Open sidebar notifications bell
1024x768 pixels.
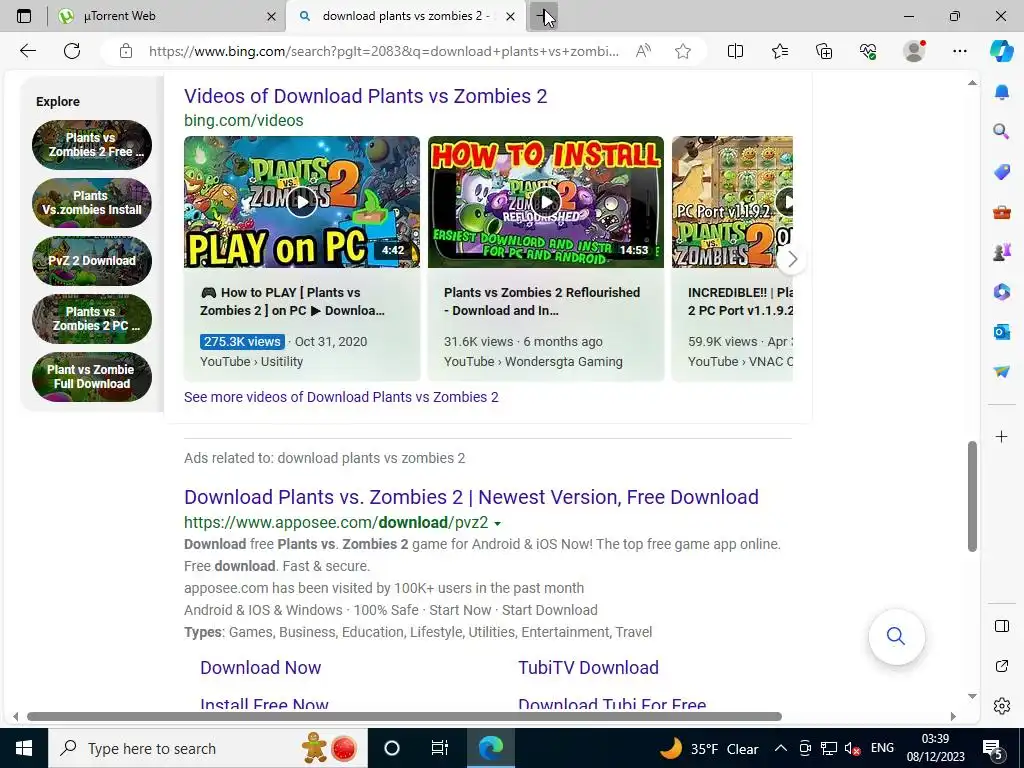pos(1002,92)
